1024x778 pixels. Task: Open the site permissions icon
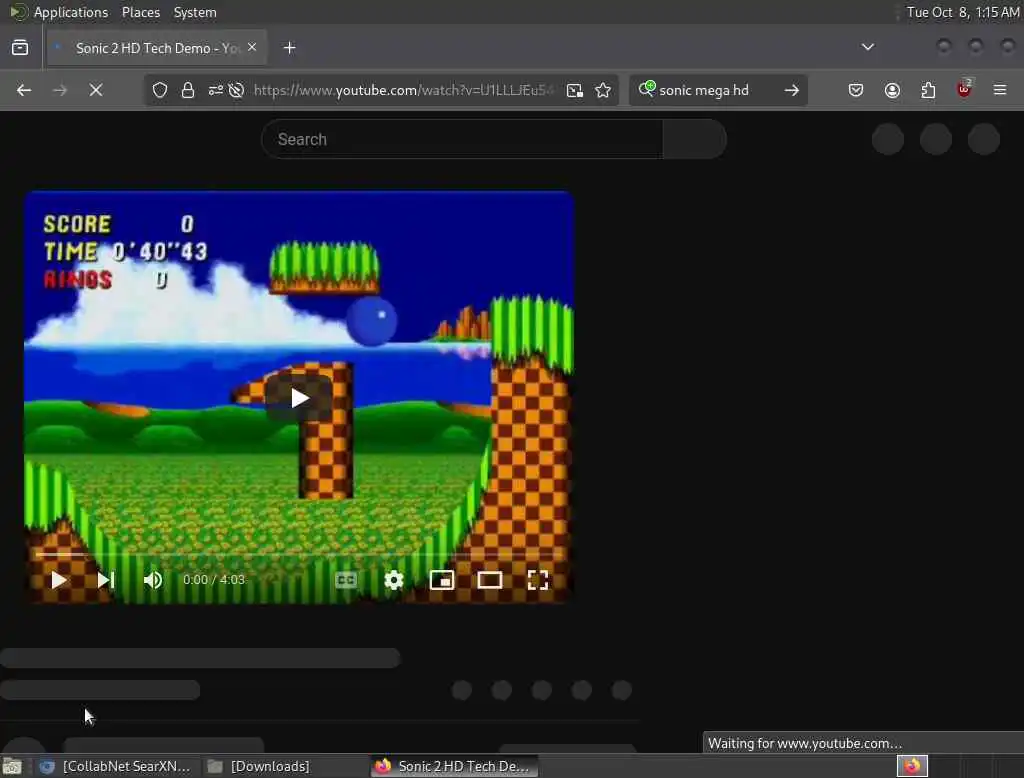(x=216, y=90)
